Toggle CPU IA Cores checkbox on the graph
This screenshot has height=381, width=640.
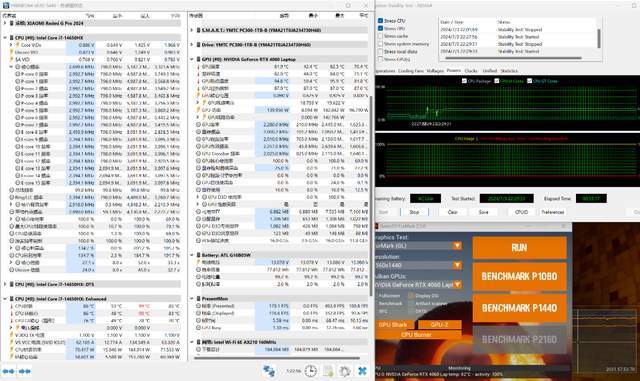click(x=497, y=81)
